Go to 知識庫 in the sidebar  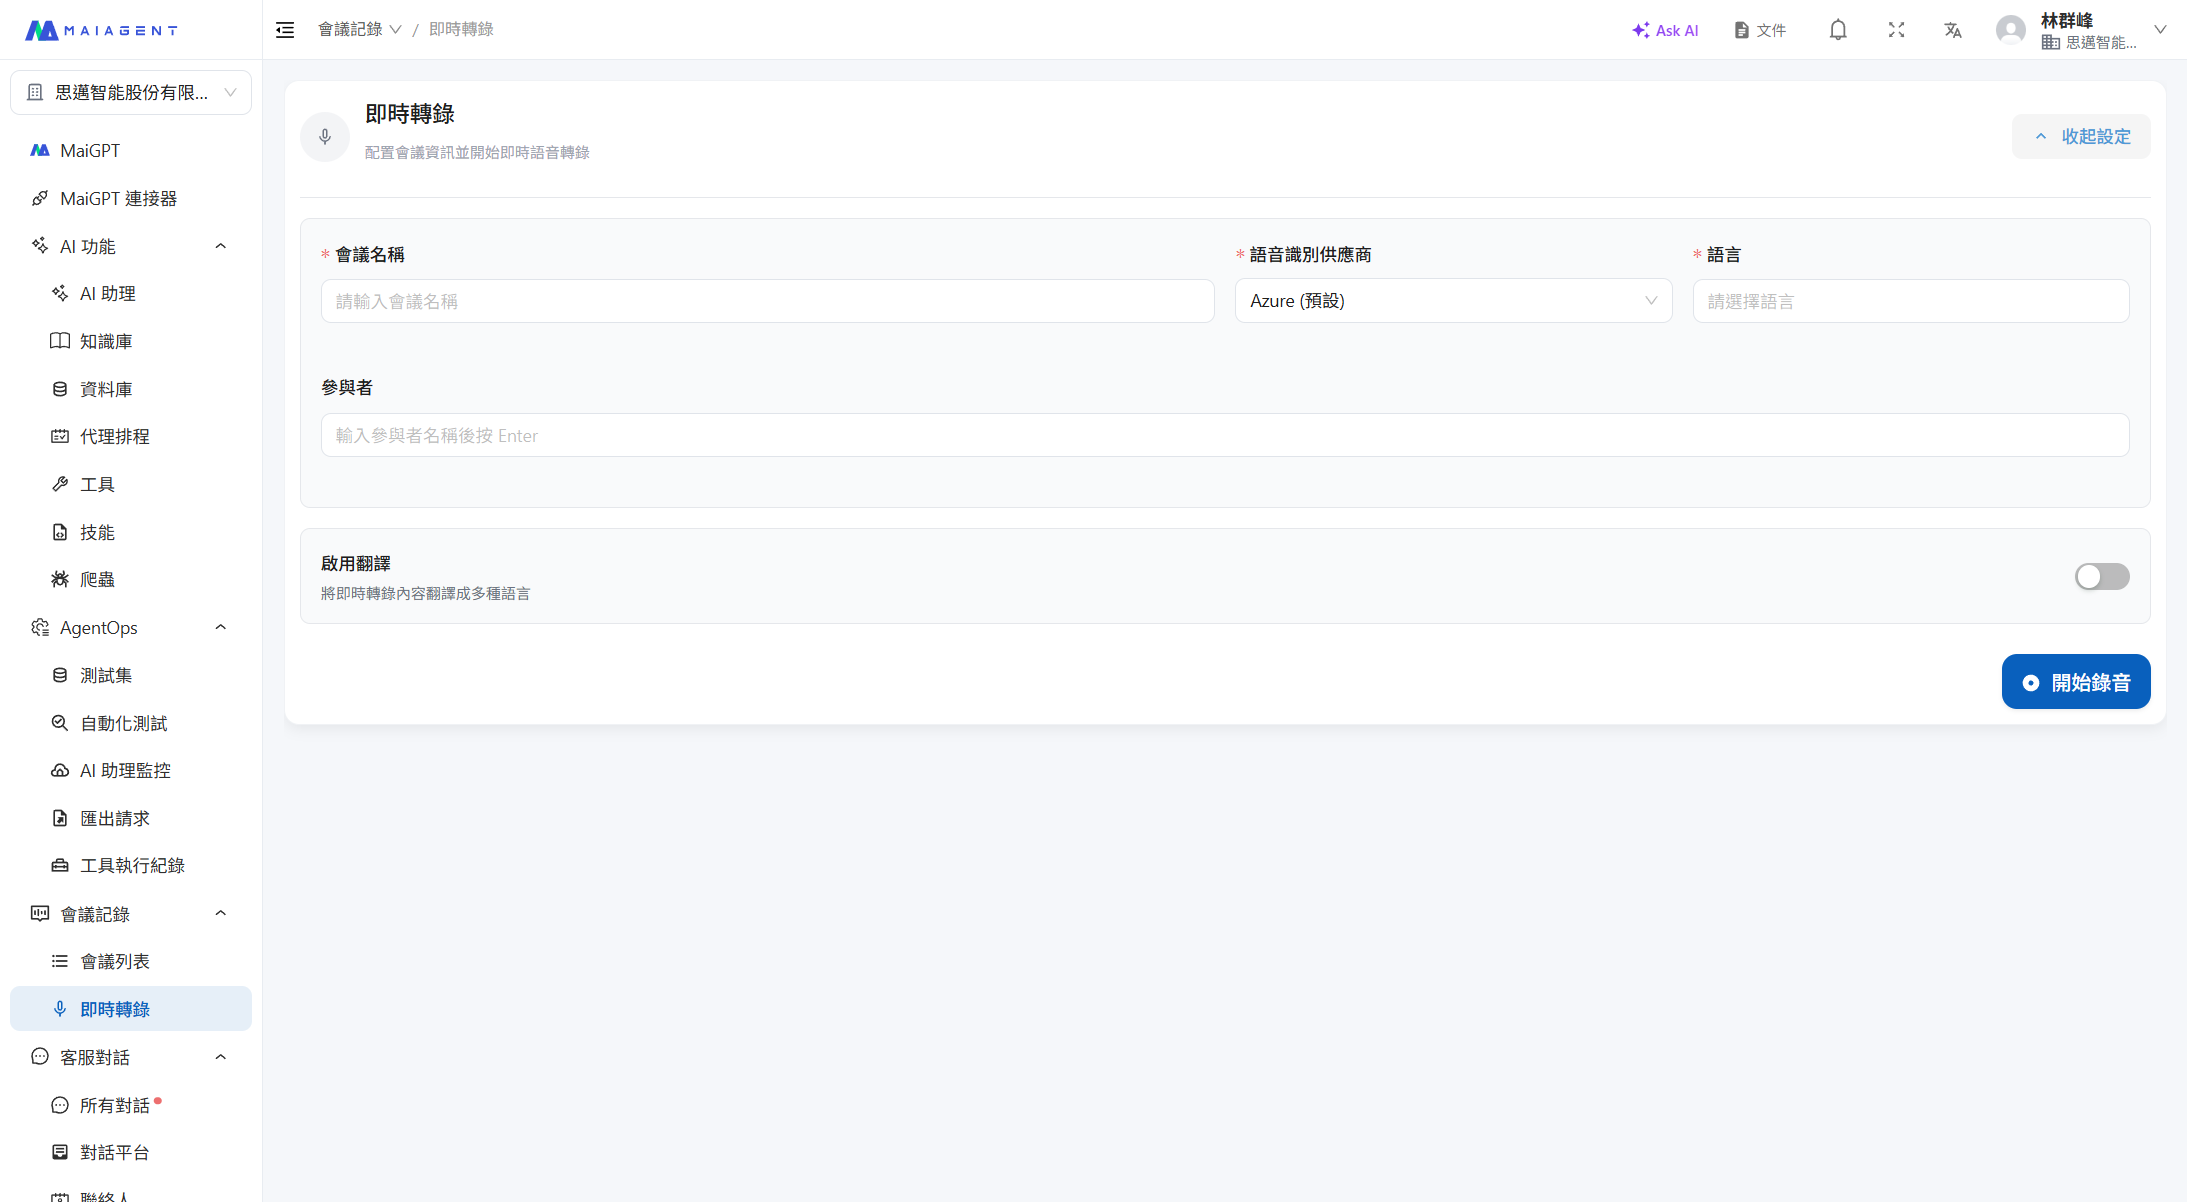click(x=106, y=341)
